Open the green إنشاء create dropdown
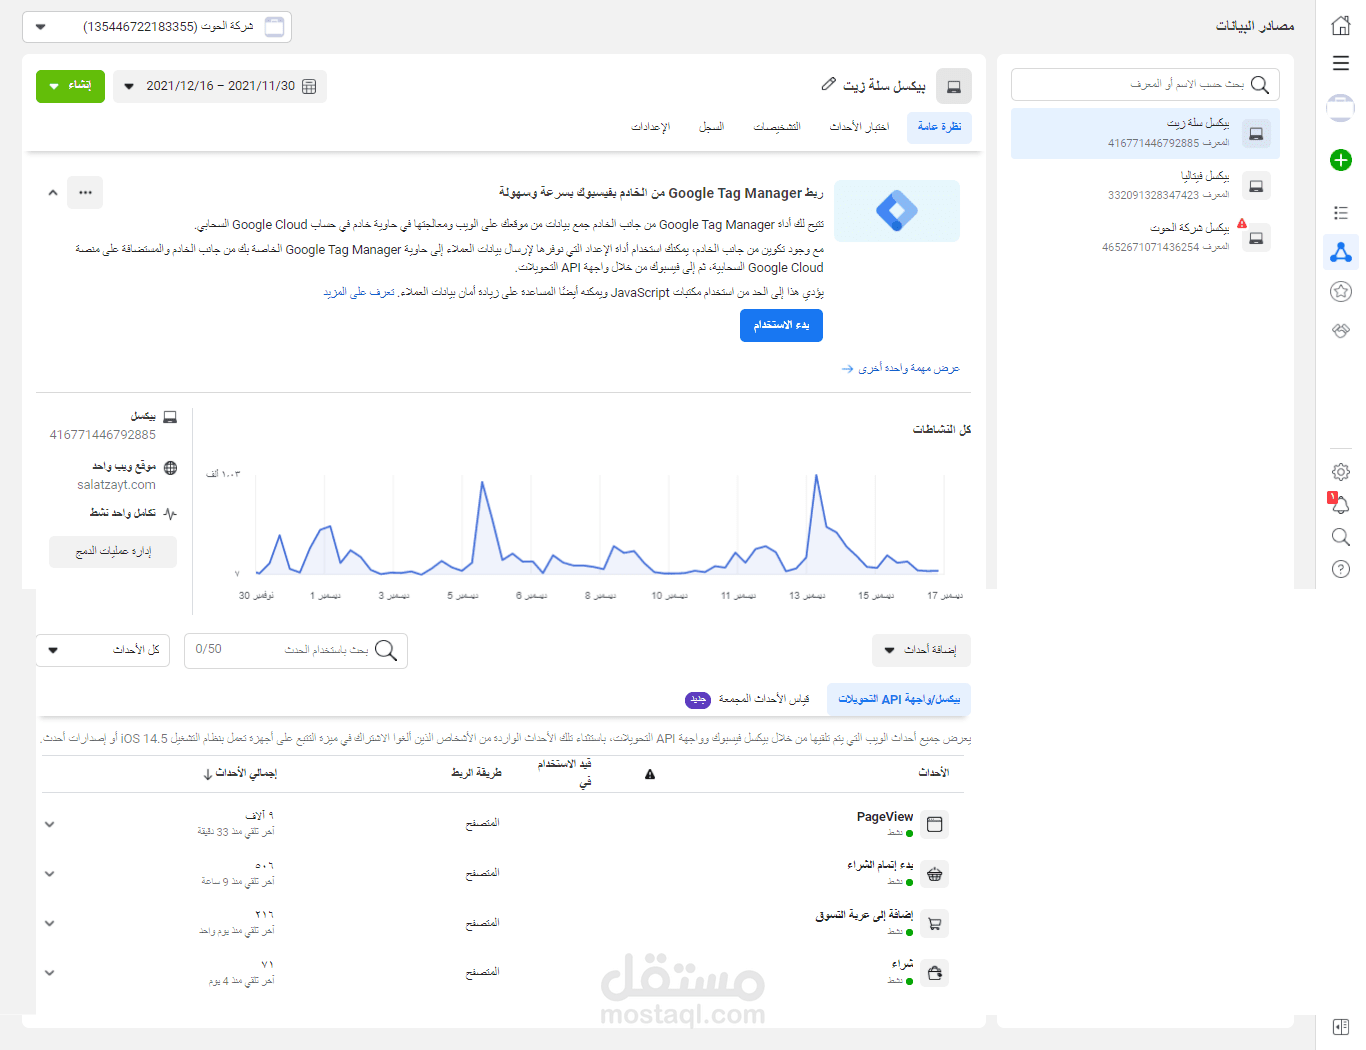1366x1050 pixels. click(x=70, y=86)
